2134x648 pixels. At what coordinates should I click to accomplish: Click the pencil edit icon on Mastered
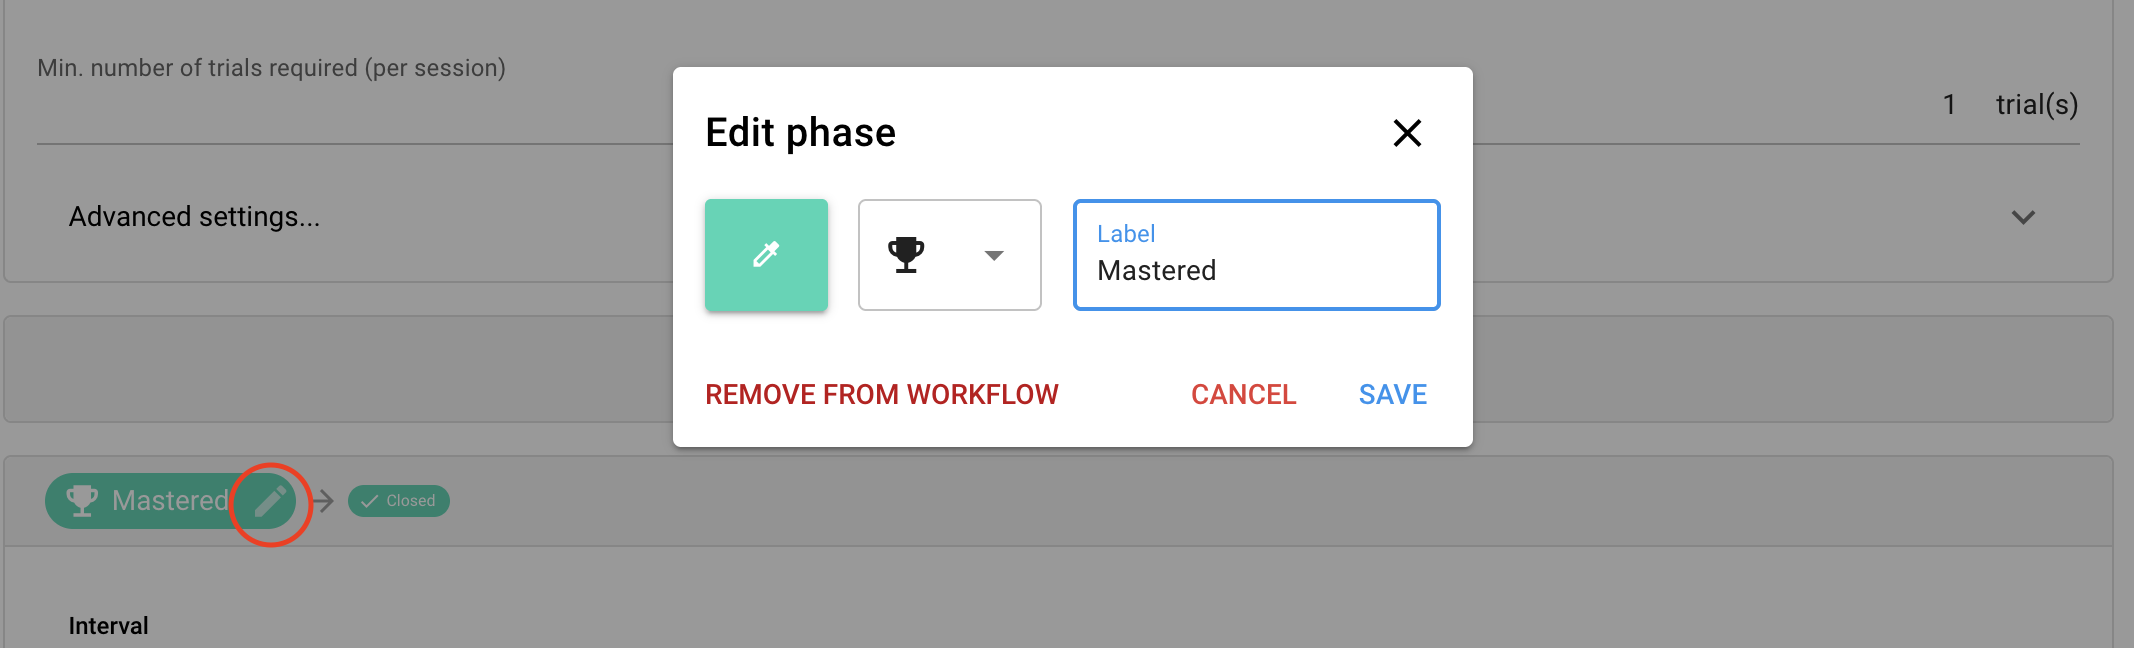(x=270, y=501)
